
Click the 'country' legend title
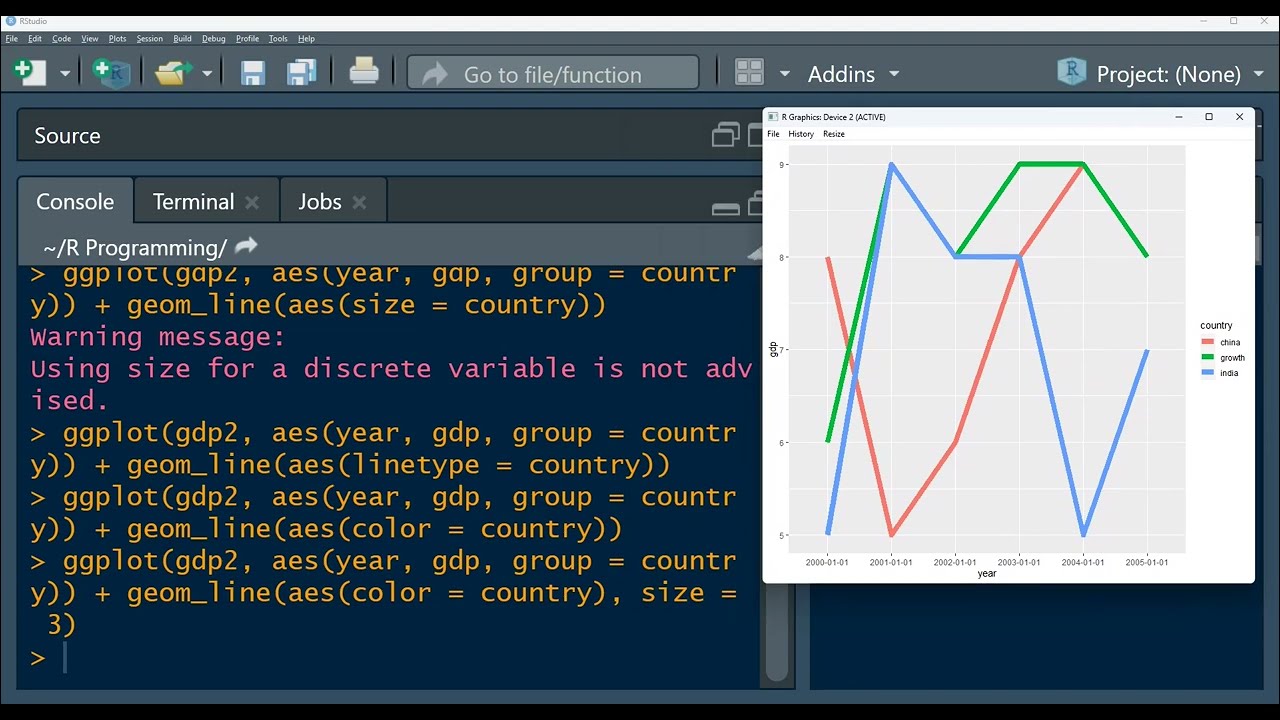coord(1216,326)
